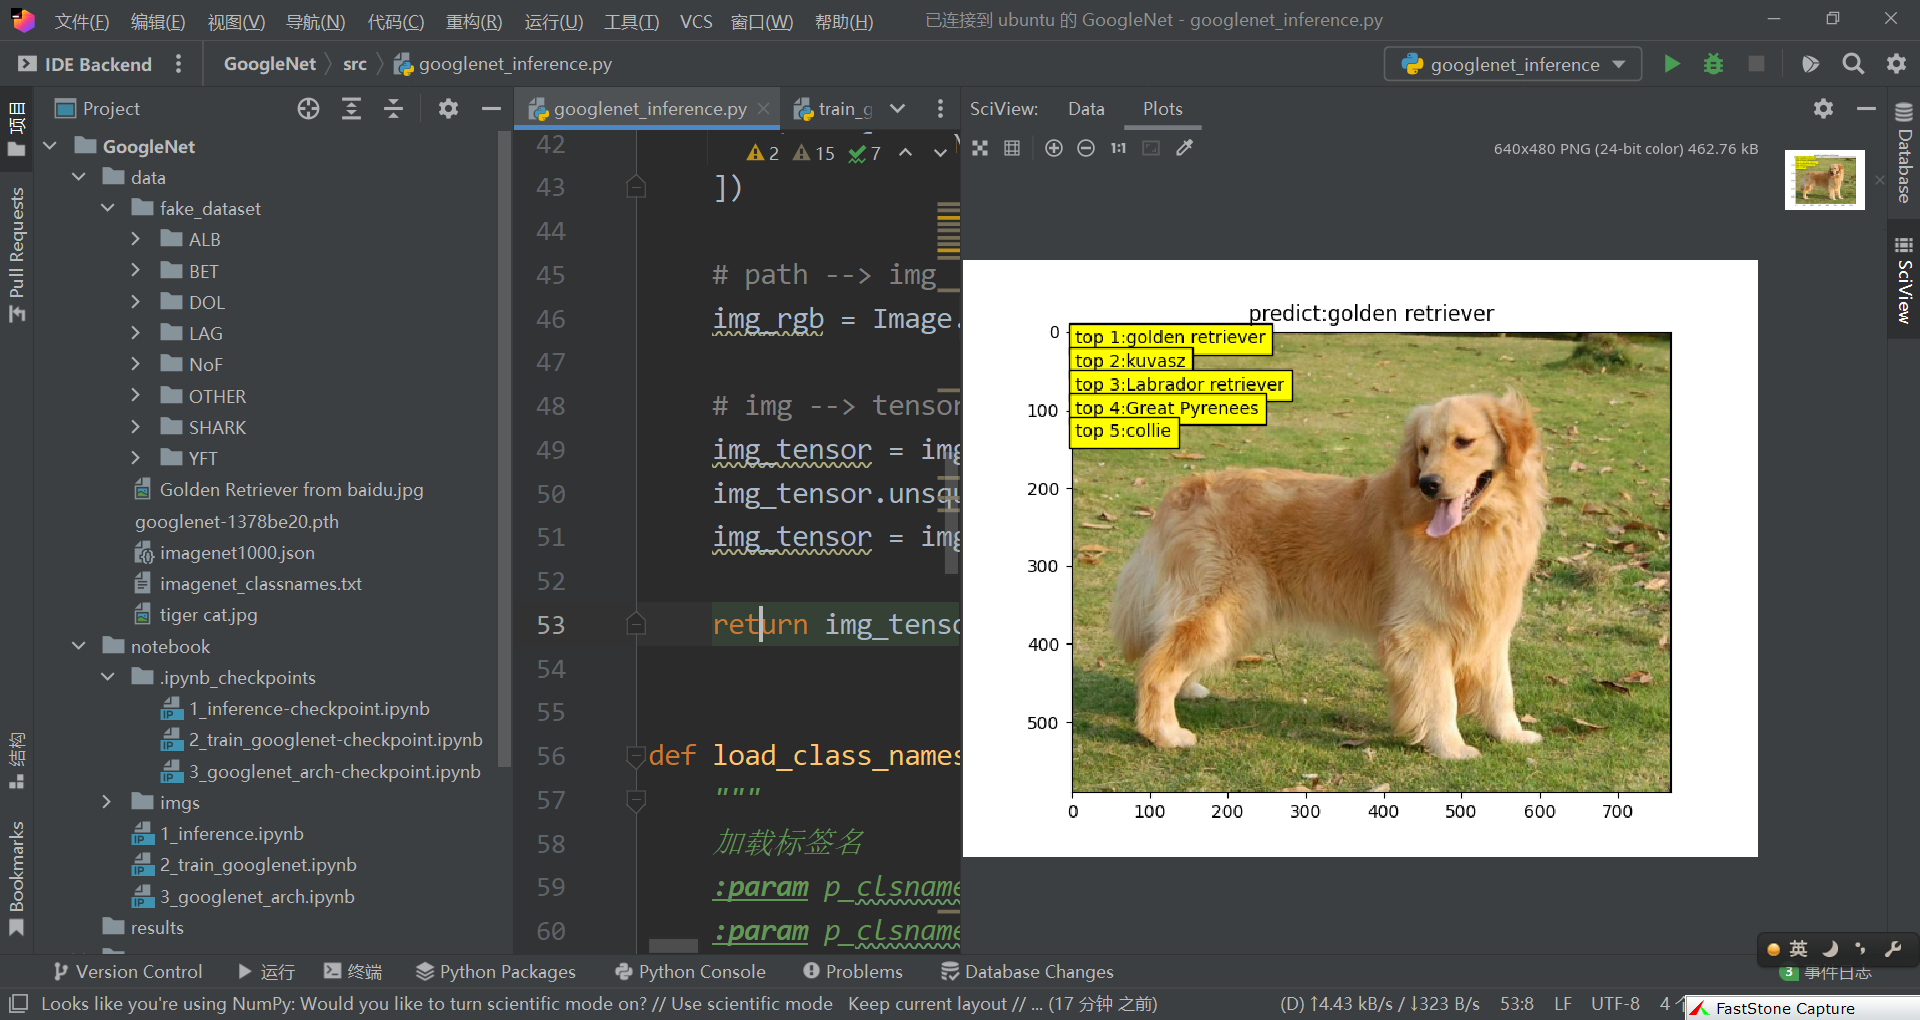Click LF line separator status
Viewport: 1920px width, 1020px height.
tap(1562, 1003)
